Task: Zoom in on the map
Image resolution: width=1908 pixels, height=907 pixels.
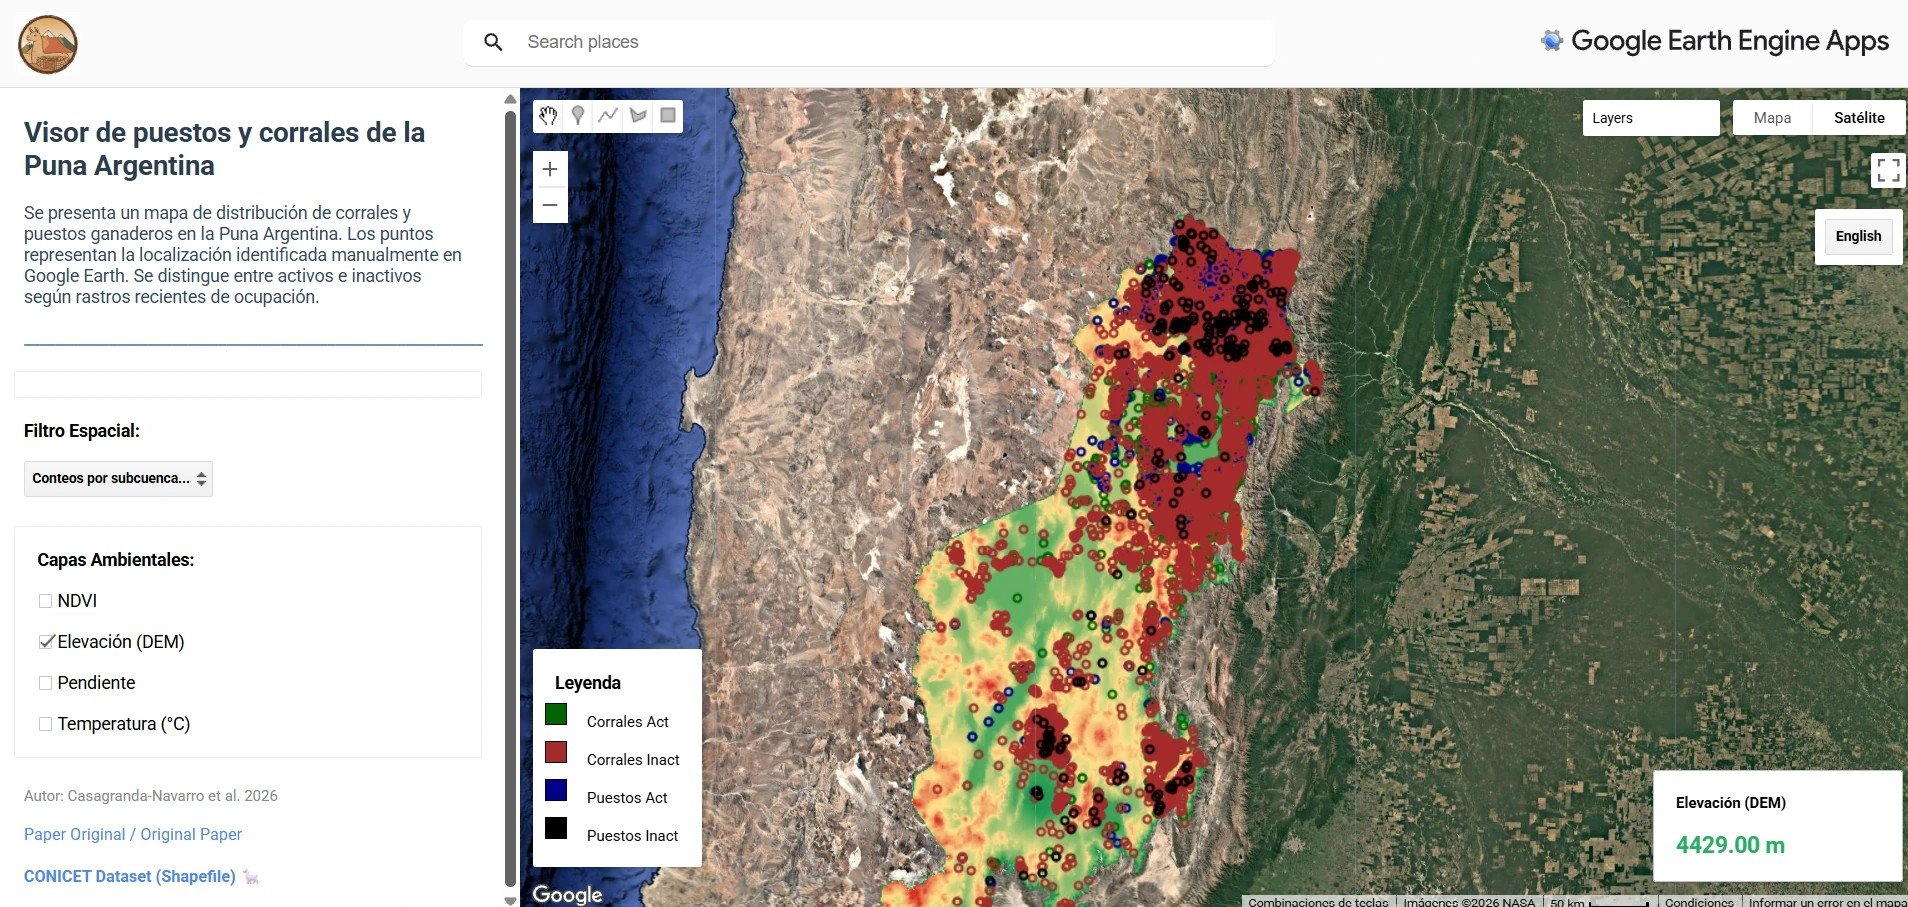Action: click(550, 169)
